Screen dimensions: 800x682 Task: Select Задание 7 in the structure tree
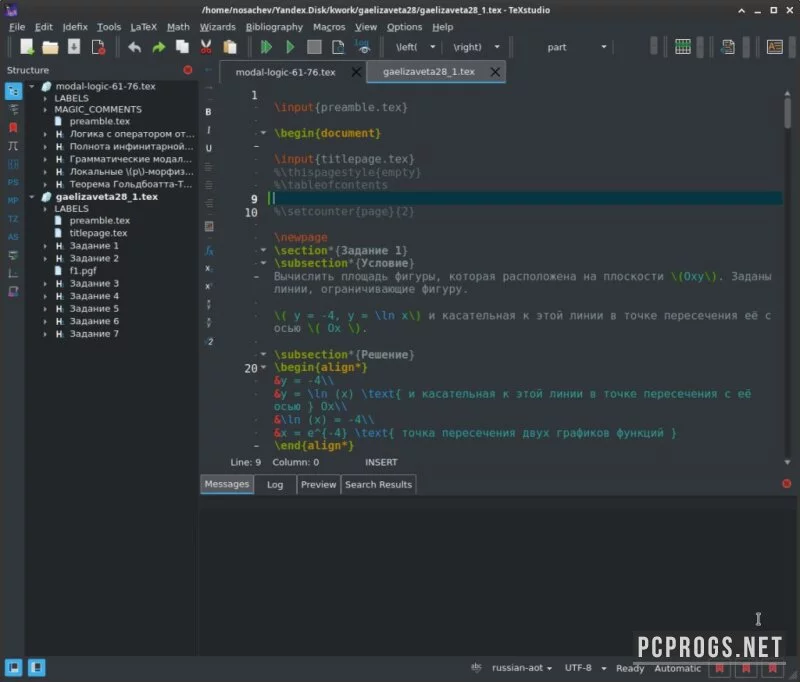(94, 334)
